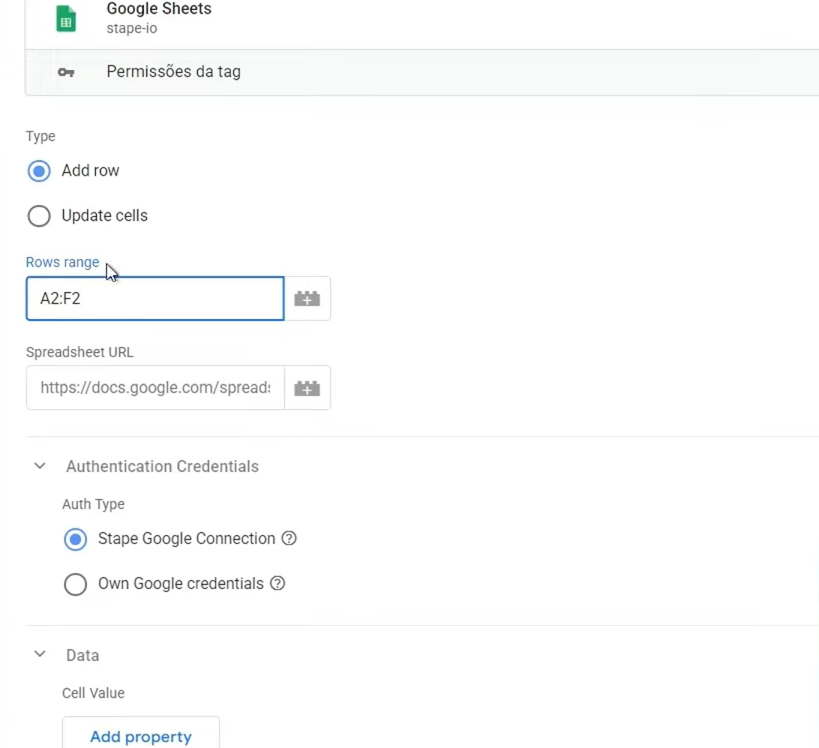Select the Add row radio button
Viewport: 819px width, 748px height.
pos(39,171)
